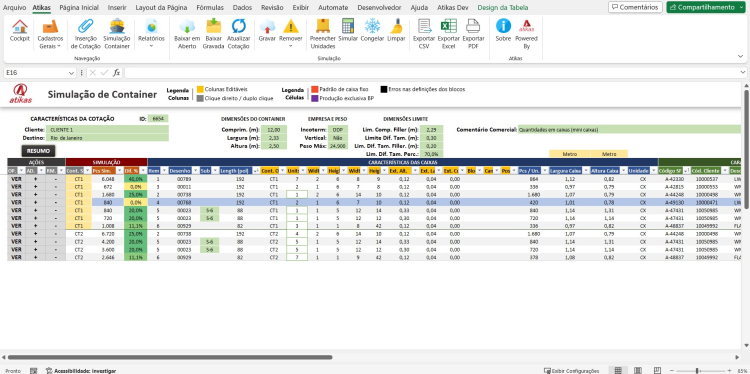Switch to the Desenvolvedor tab

click(379, 8)
